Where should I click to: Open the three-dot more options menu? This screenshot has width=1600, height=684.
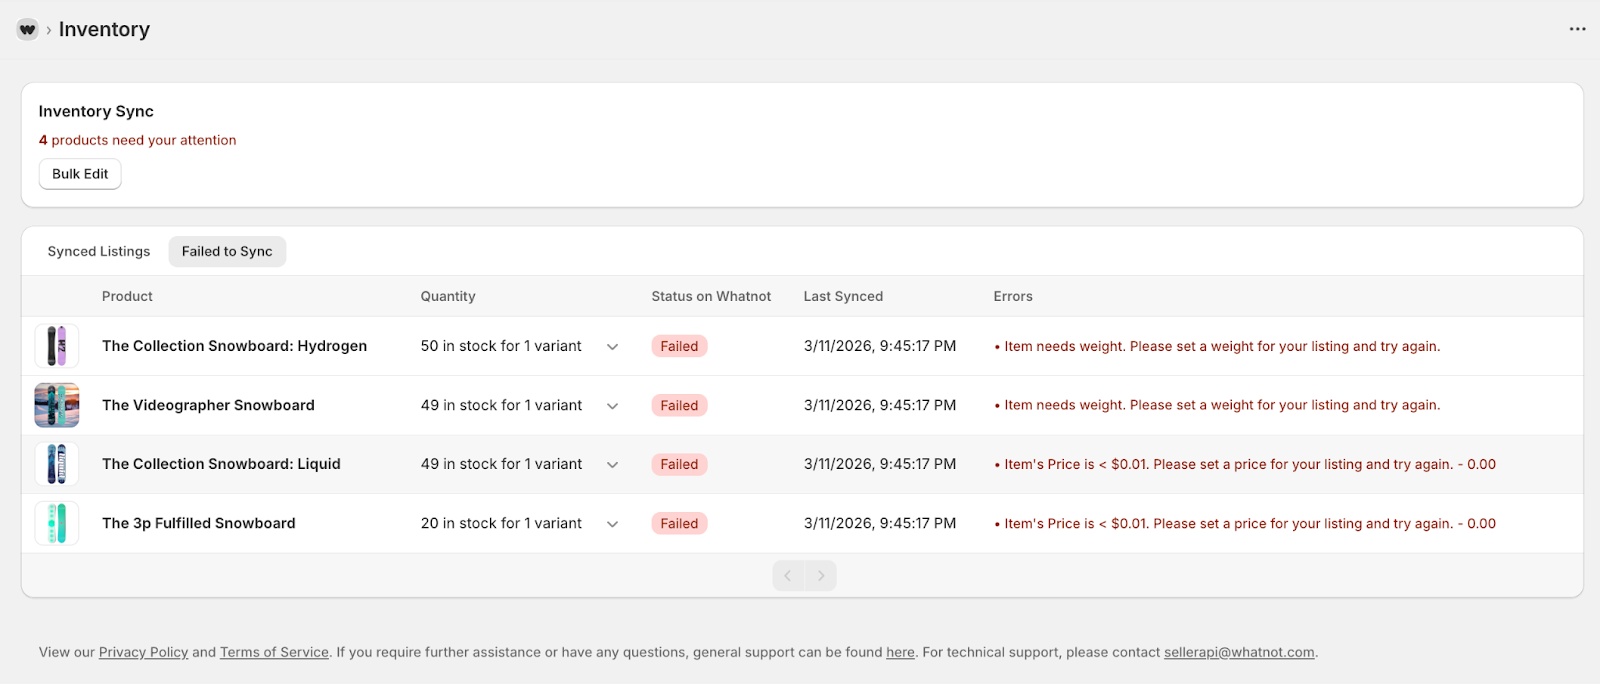coord(1577,29)
